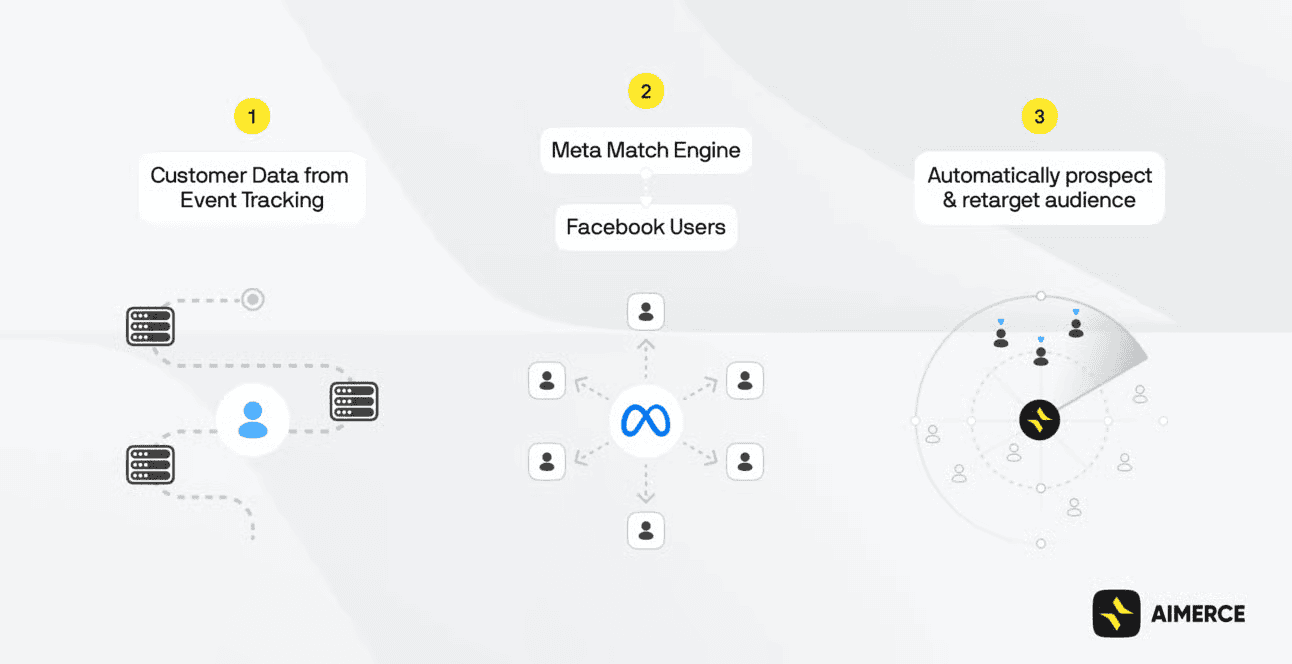The width and height of the screenshot is (1292, 664).
Task: Click the Facebook Users label
Action: click(x=646, y=227)
